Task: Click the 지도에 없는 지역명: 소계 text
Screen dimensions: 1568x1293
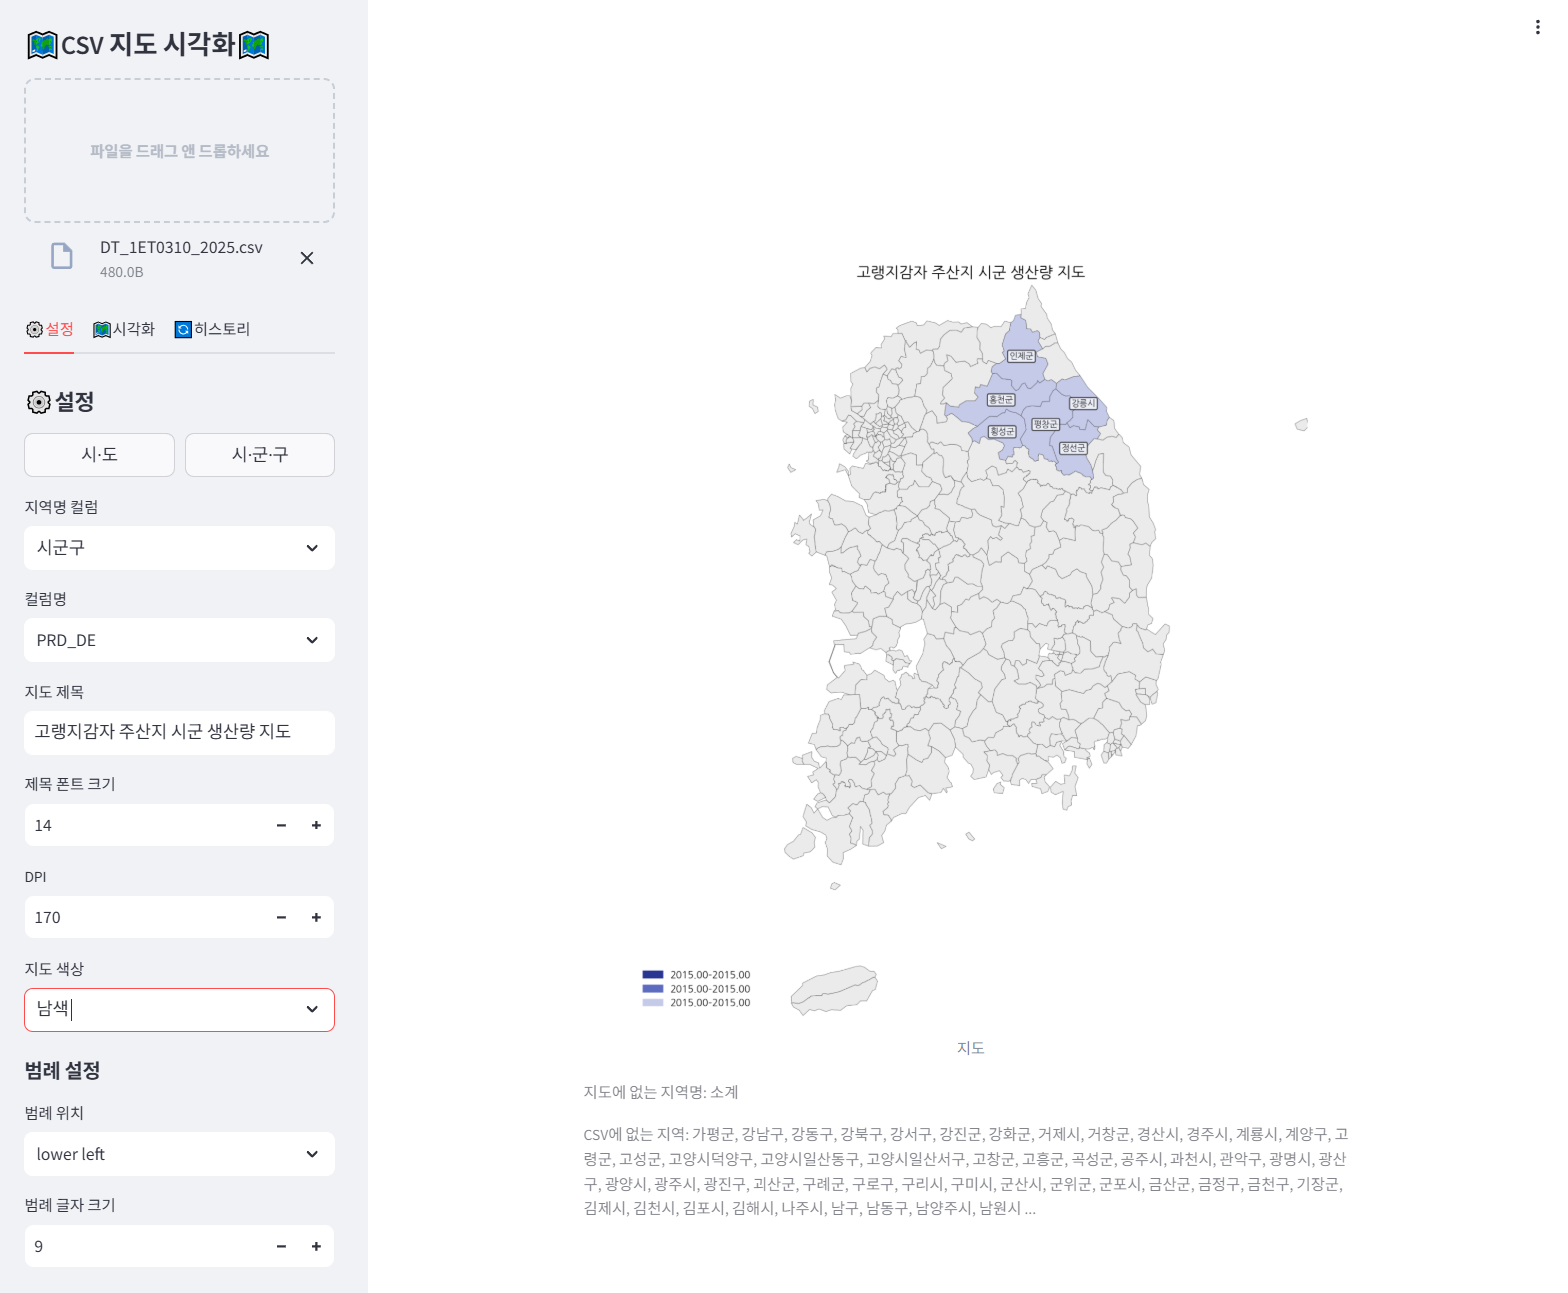Action: coord(661,1092)
